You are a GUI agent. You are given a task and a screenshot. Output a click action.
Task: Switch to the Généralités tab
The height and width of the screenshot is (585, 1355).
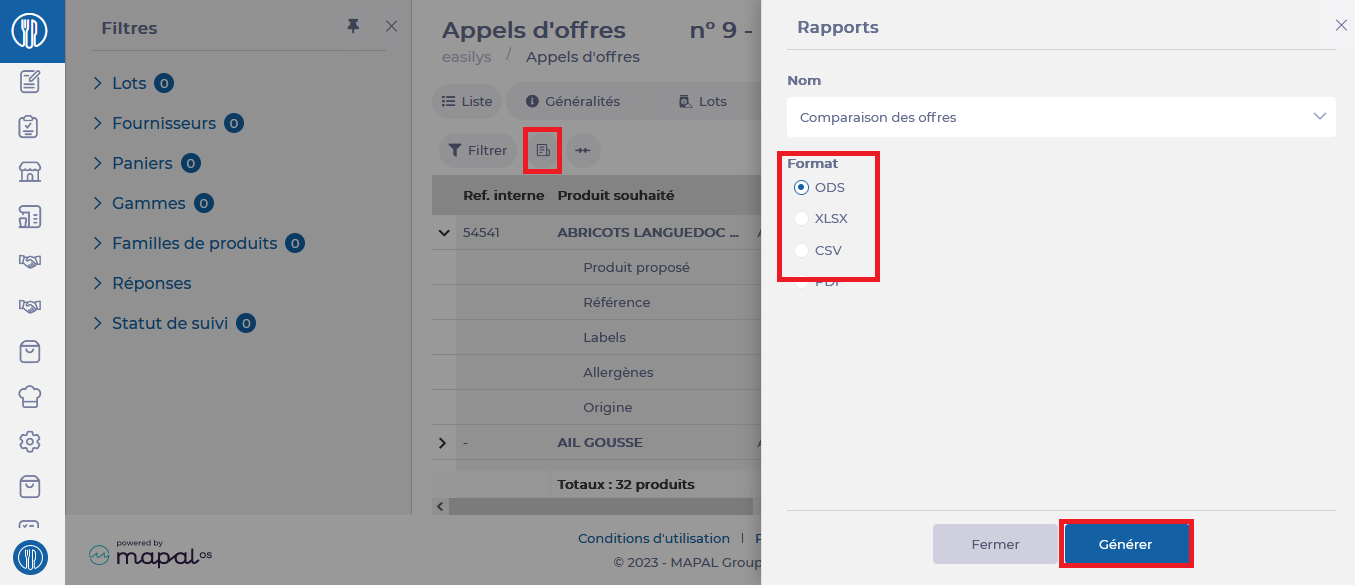click(573, 101)
